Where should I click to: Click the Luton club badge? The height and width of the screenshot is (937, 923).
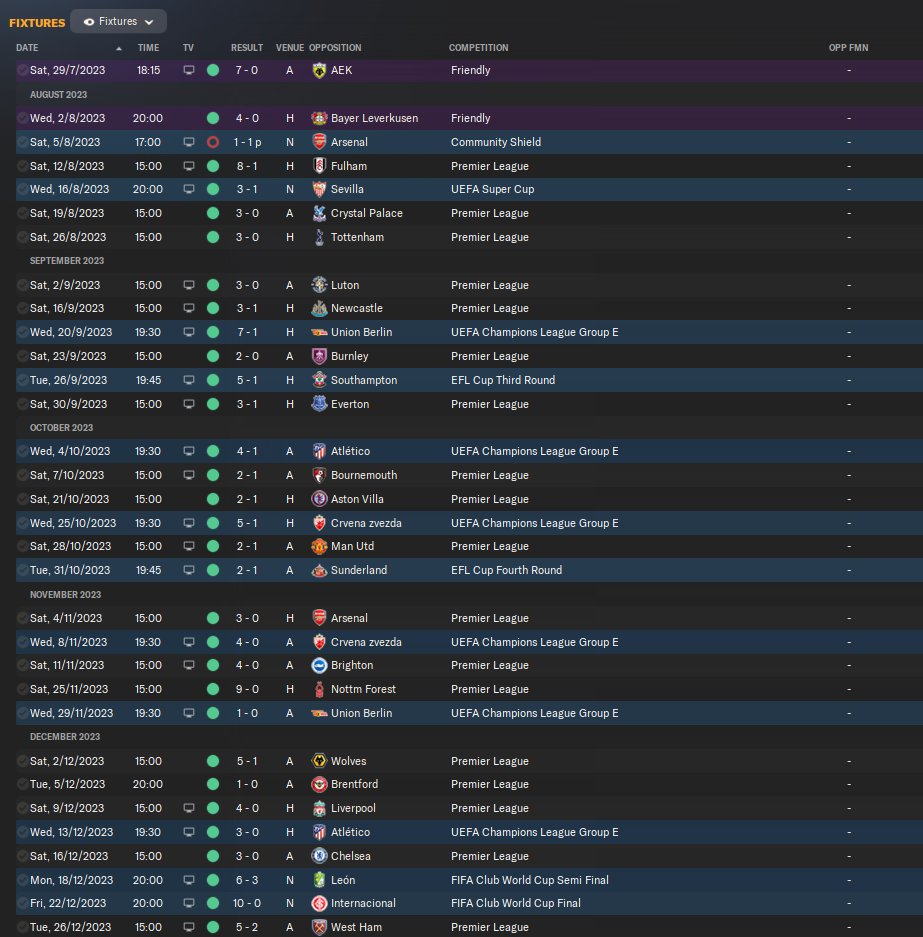(320, 285)
